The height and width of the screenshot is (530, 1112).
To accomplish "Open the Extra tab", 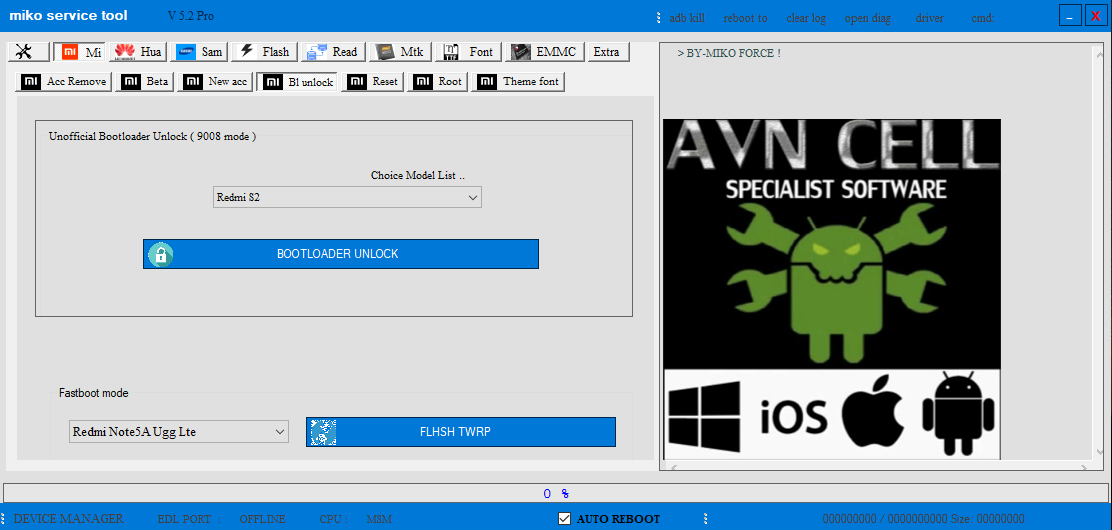I will tap(608, 52).
